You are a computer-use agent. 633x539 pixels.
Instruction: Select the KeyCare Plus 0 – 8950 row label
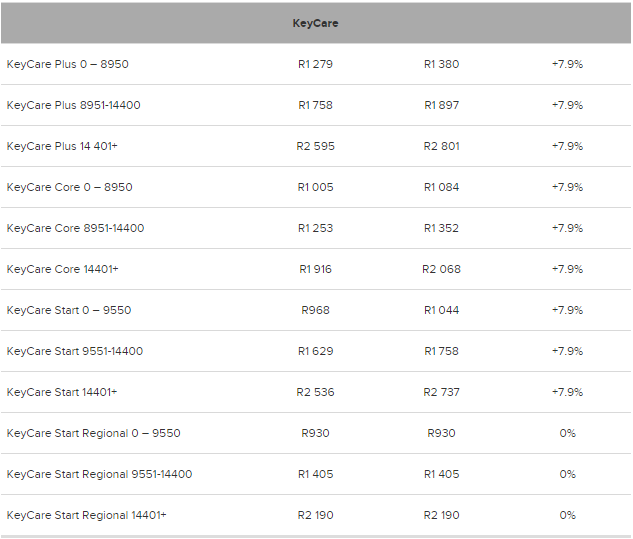click(x=67, y=64)
